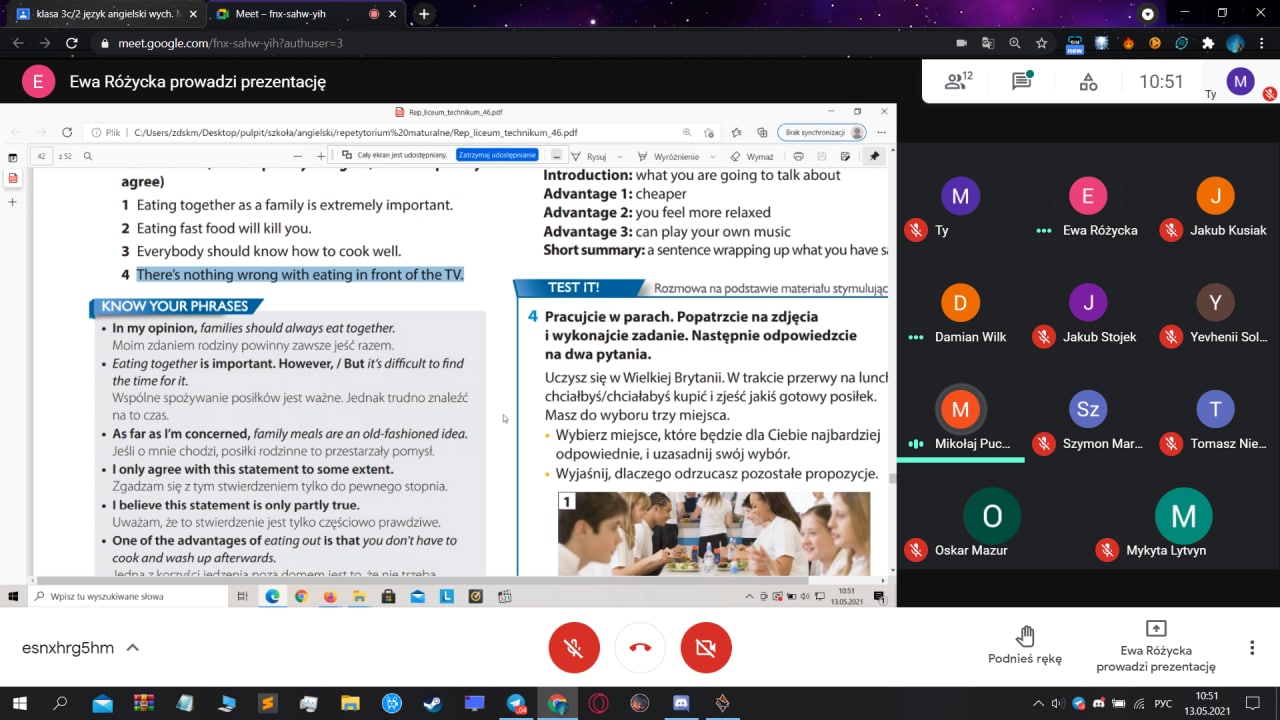Expand the Wyróżnienie dropdown arrow
Viewport: 1280px width, 720px height.
tap(713, 157)
